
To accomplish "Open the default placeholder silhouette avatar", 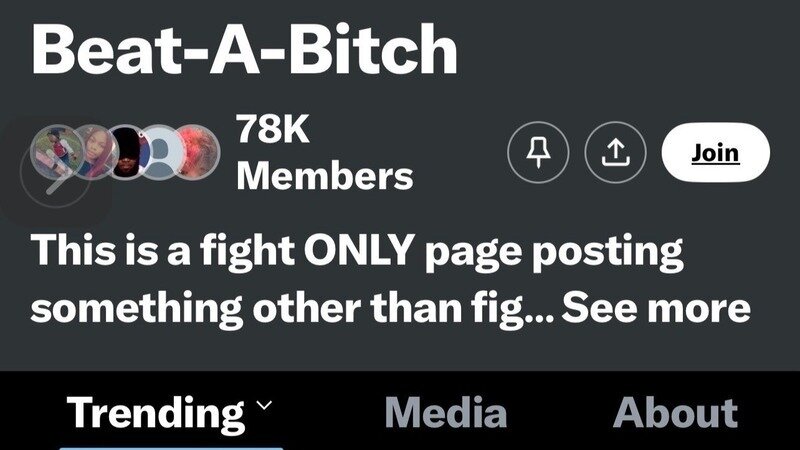I will coord(161,152).
